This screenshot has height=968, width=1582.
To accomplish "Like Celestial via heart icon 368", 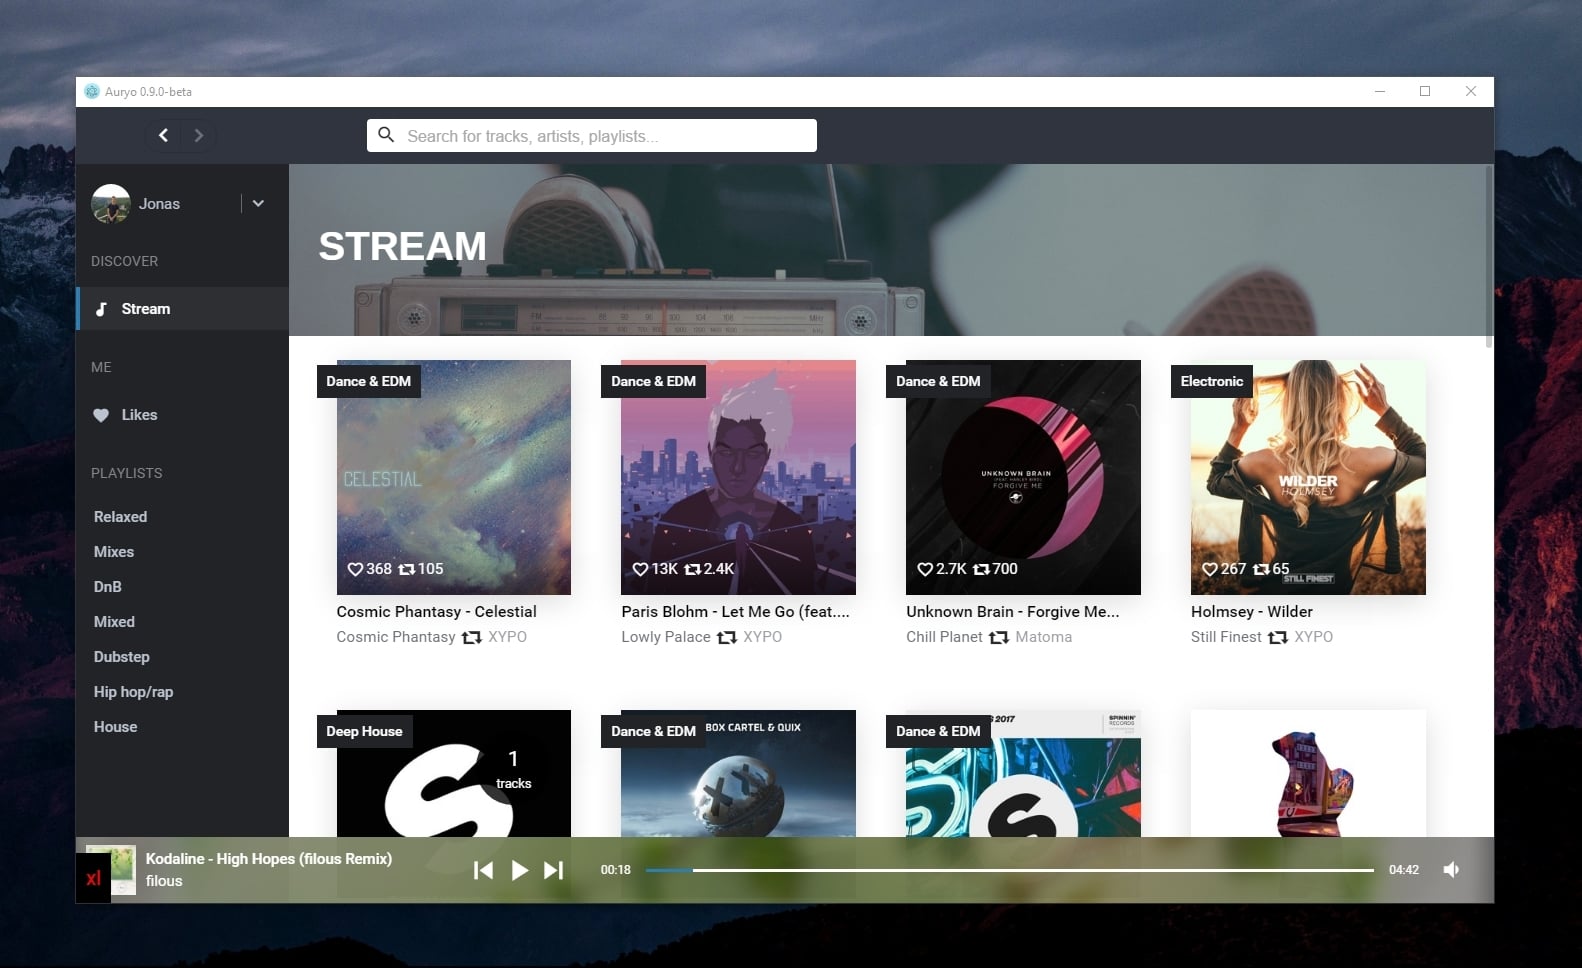I will 355,569.
